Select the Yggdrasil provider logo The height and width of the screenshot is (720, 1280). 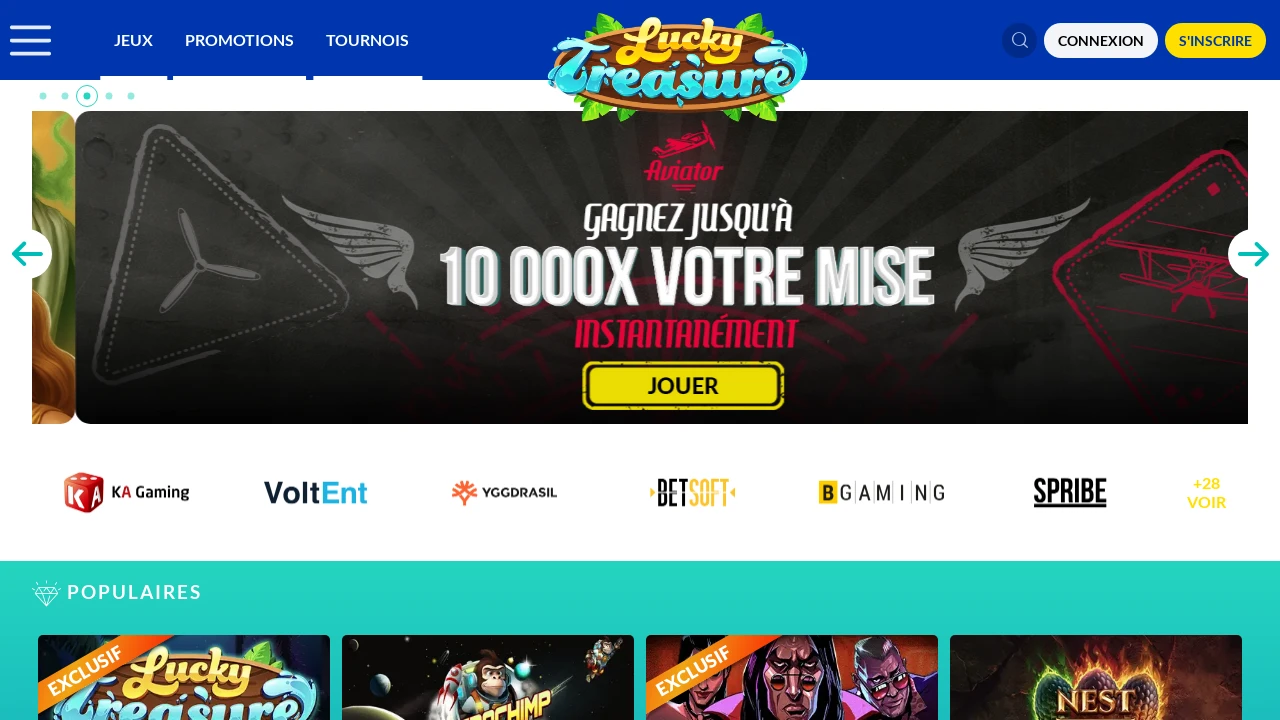(x=504, y=492)
